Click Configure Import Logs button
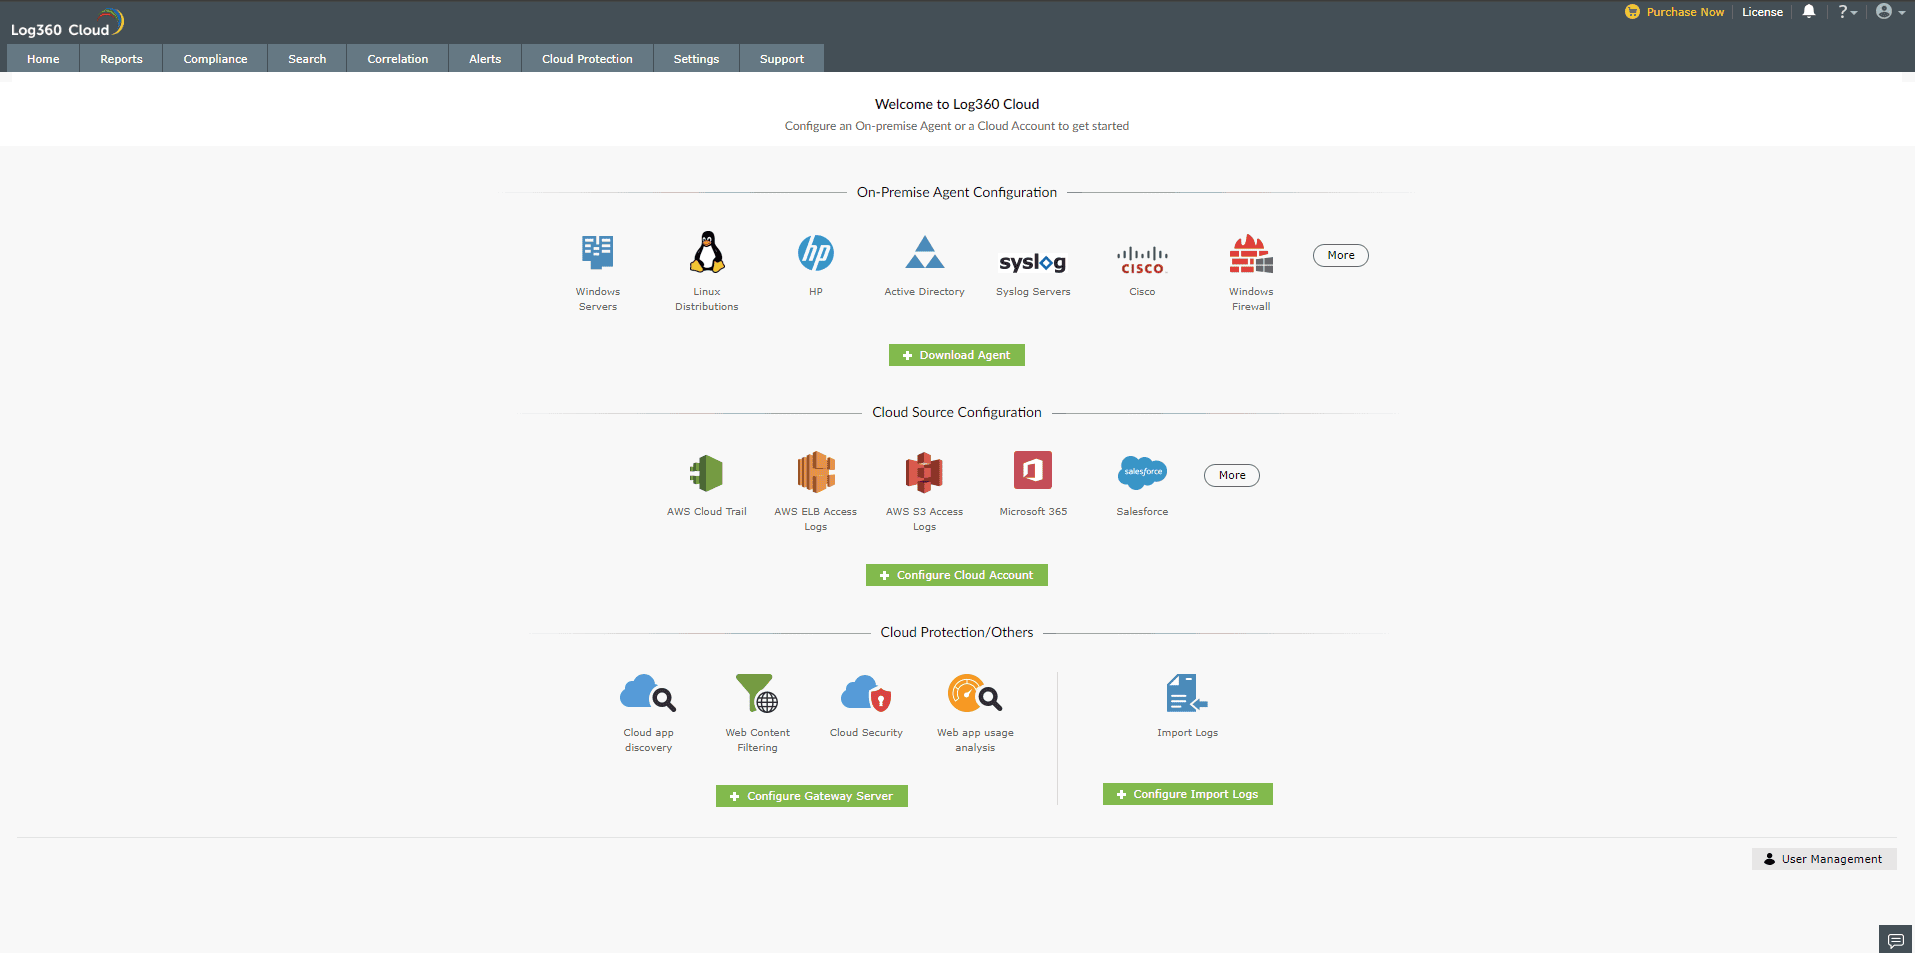1915x953 pixels. pos(1187,794)
